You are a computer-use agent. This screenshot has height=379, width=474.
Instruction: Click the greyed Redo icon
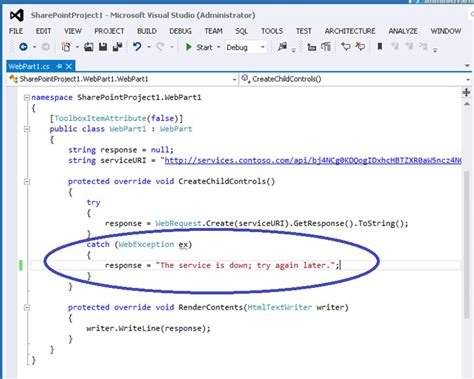click(160, 47)
